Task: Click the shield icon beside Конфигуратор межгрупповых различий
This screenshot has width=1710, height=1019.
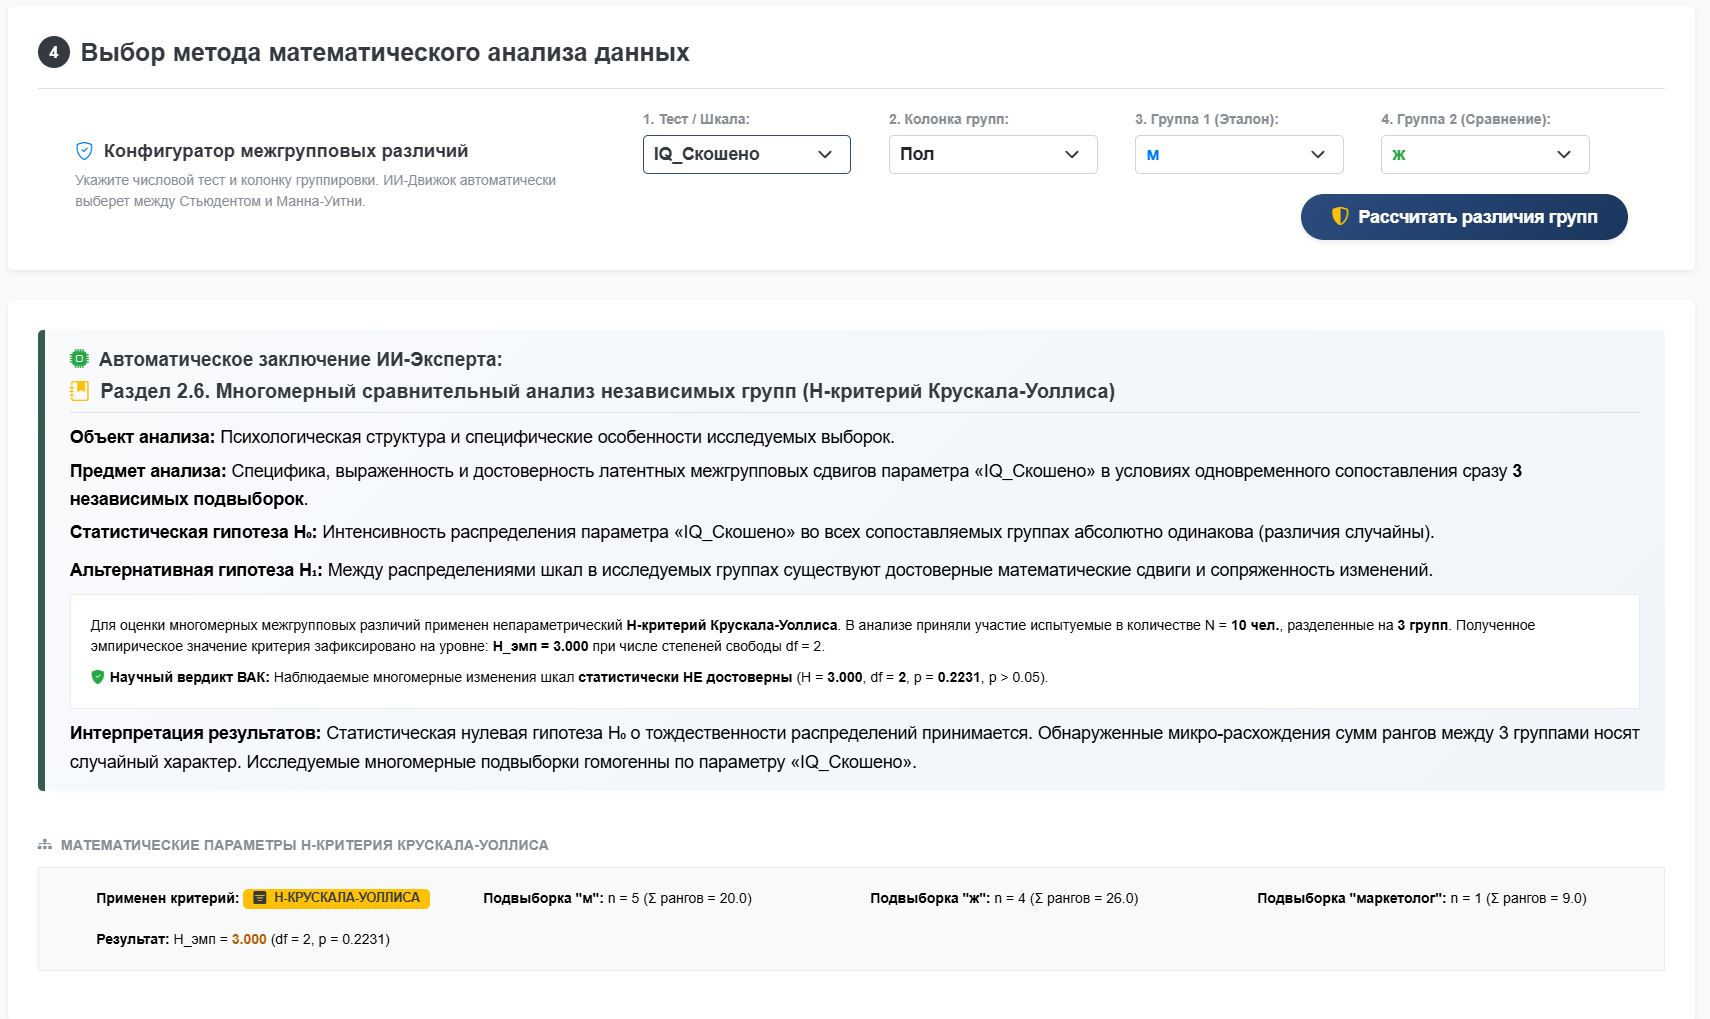Action: pyautogui.click(x=85, y=151)
